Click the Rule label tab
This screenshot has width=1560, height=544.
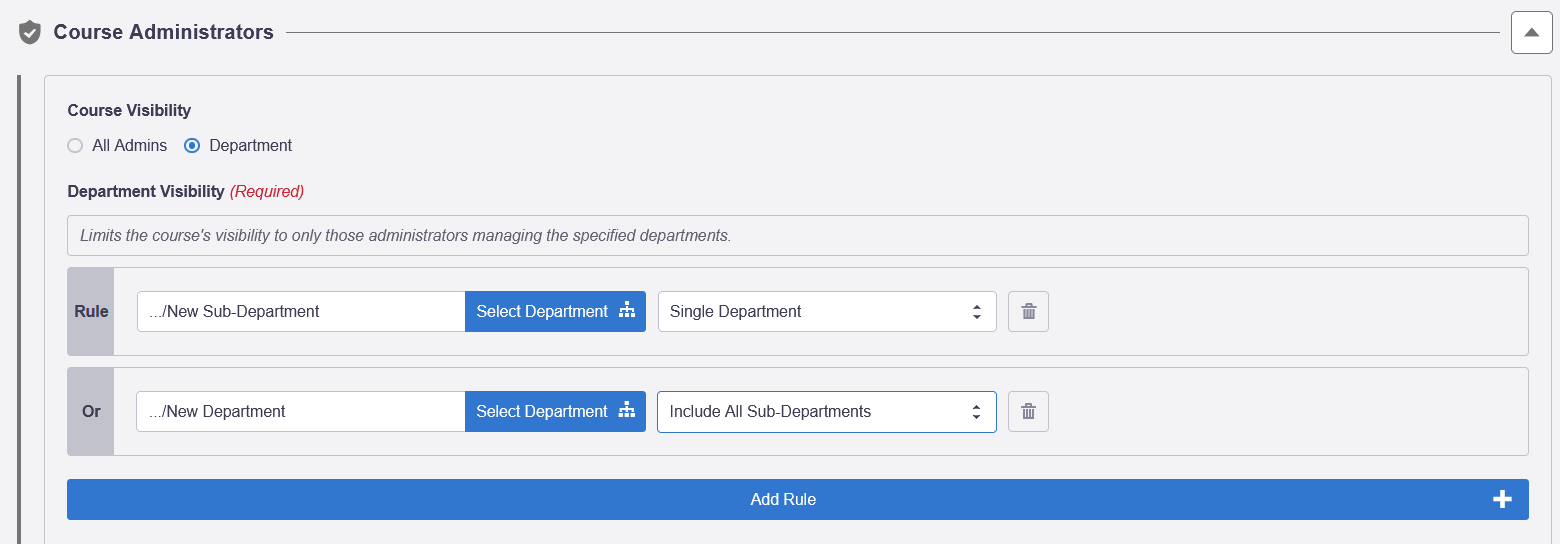[91, 312]
